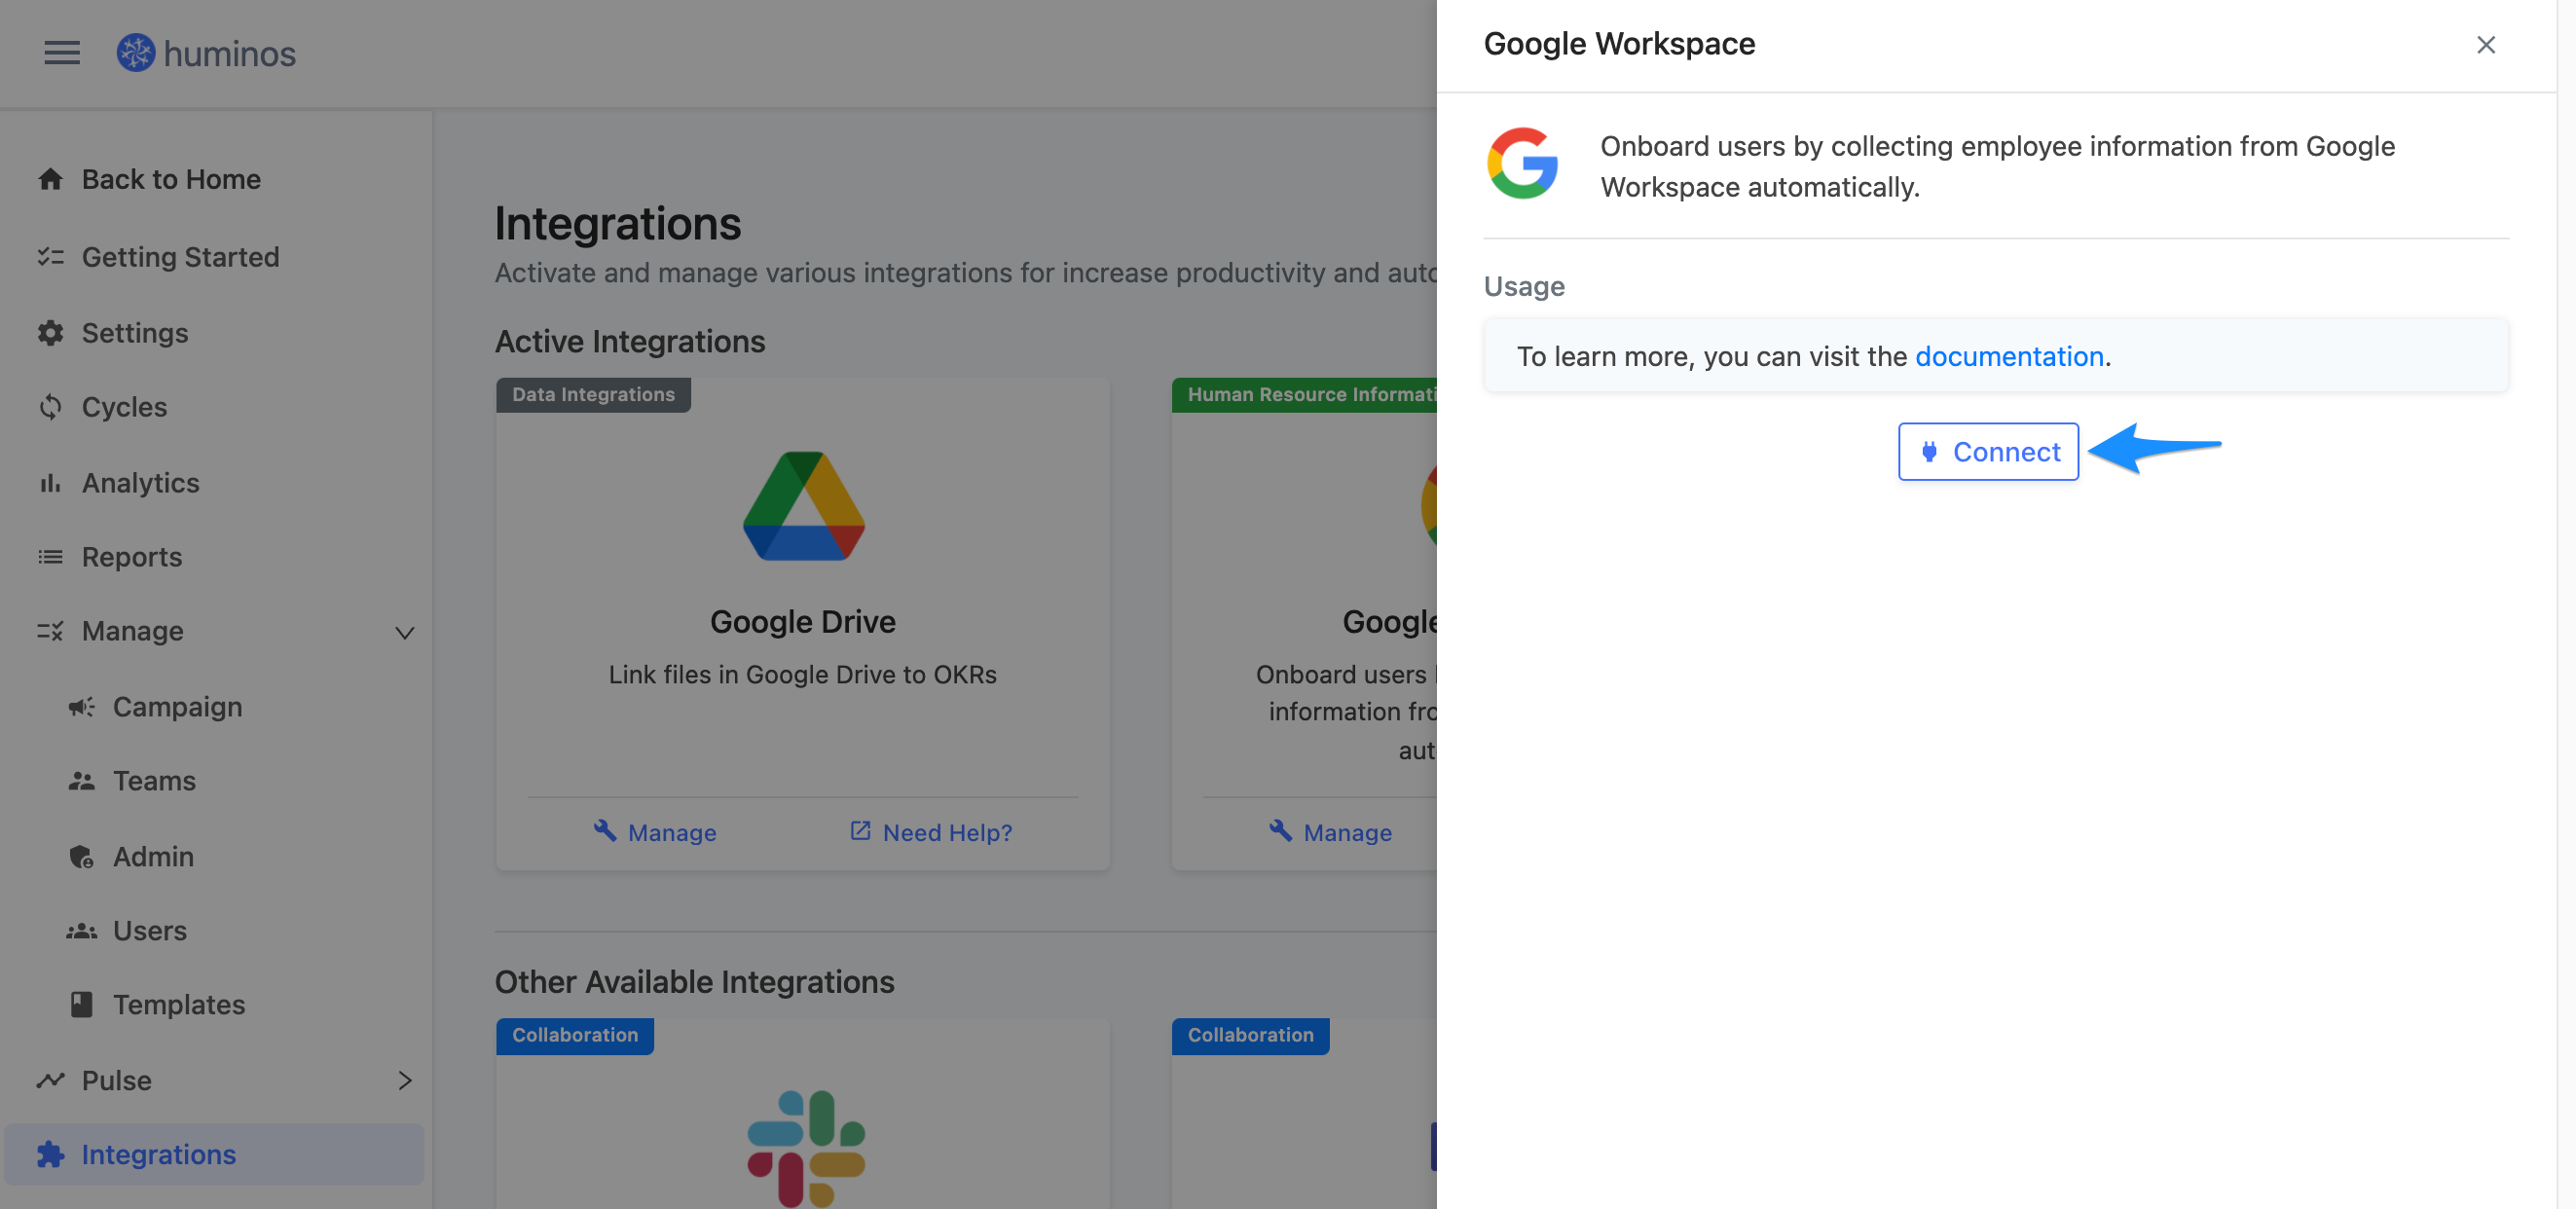Click the Slack logo card

tap(805, 1148)
